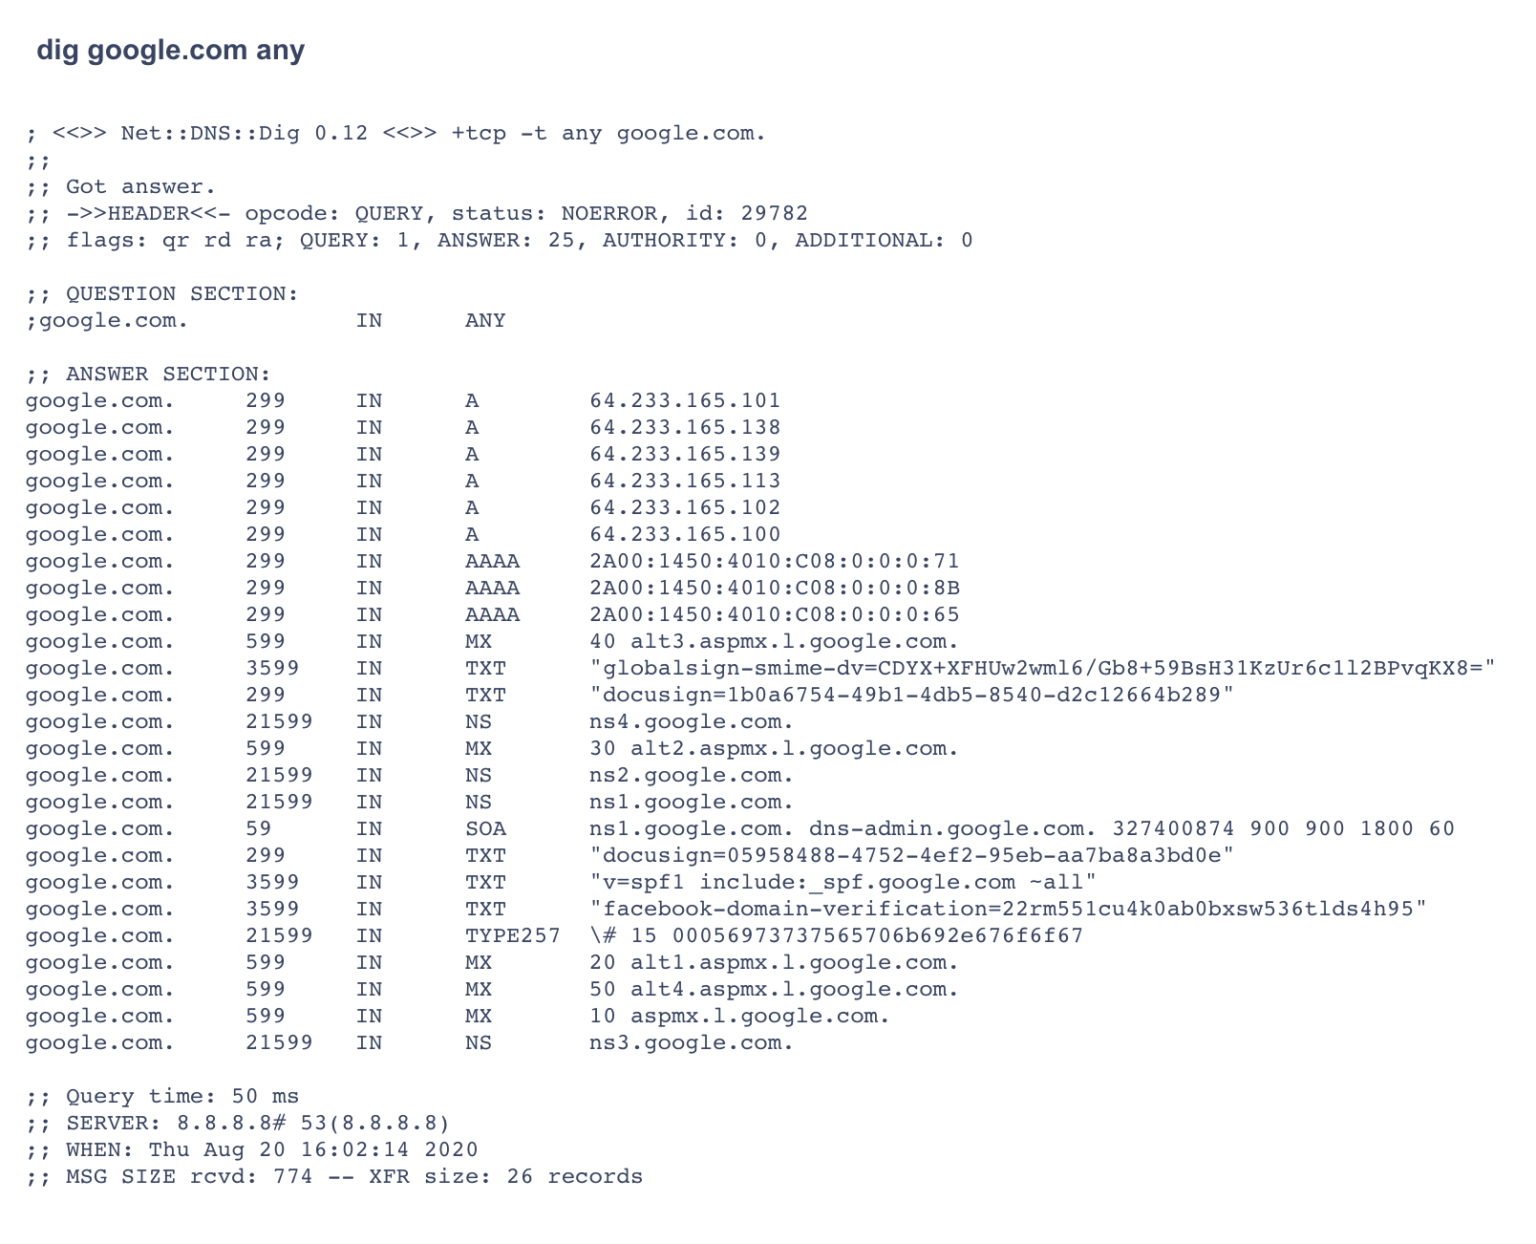Select NS record ns2.google.com.

[691, 776]
